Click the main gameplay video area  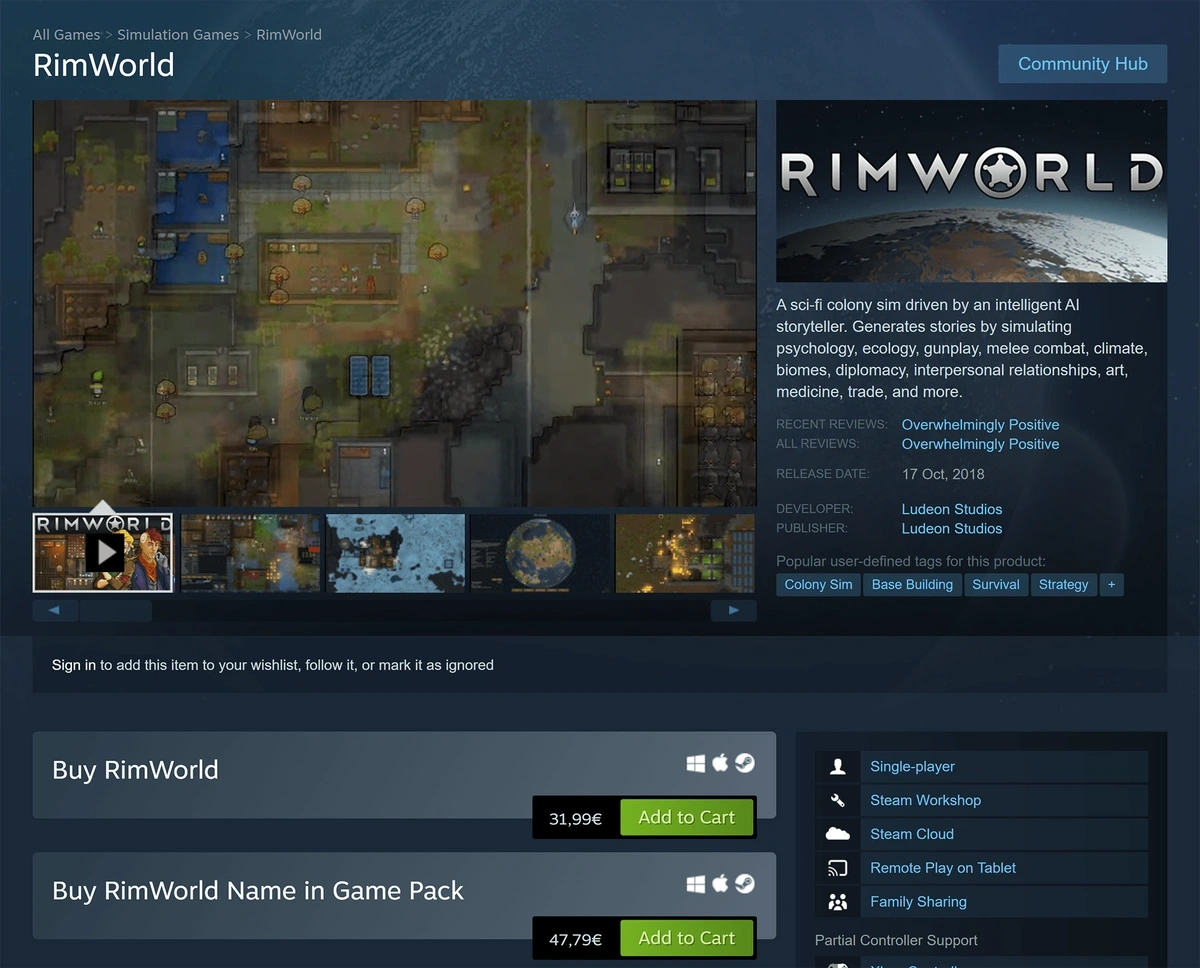(x=395, y=303)
